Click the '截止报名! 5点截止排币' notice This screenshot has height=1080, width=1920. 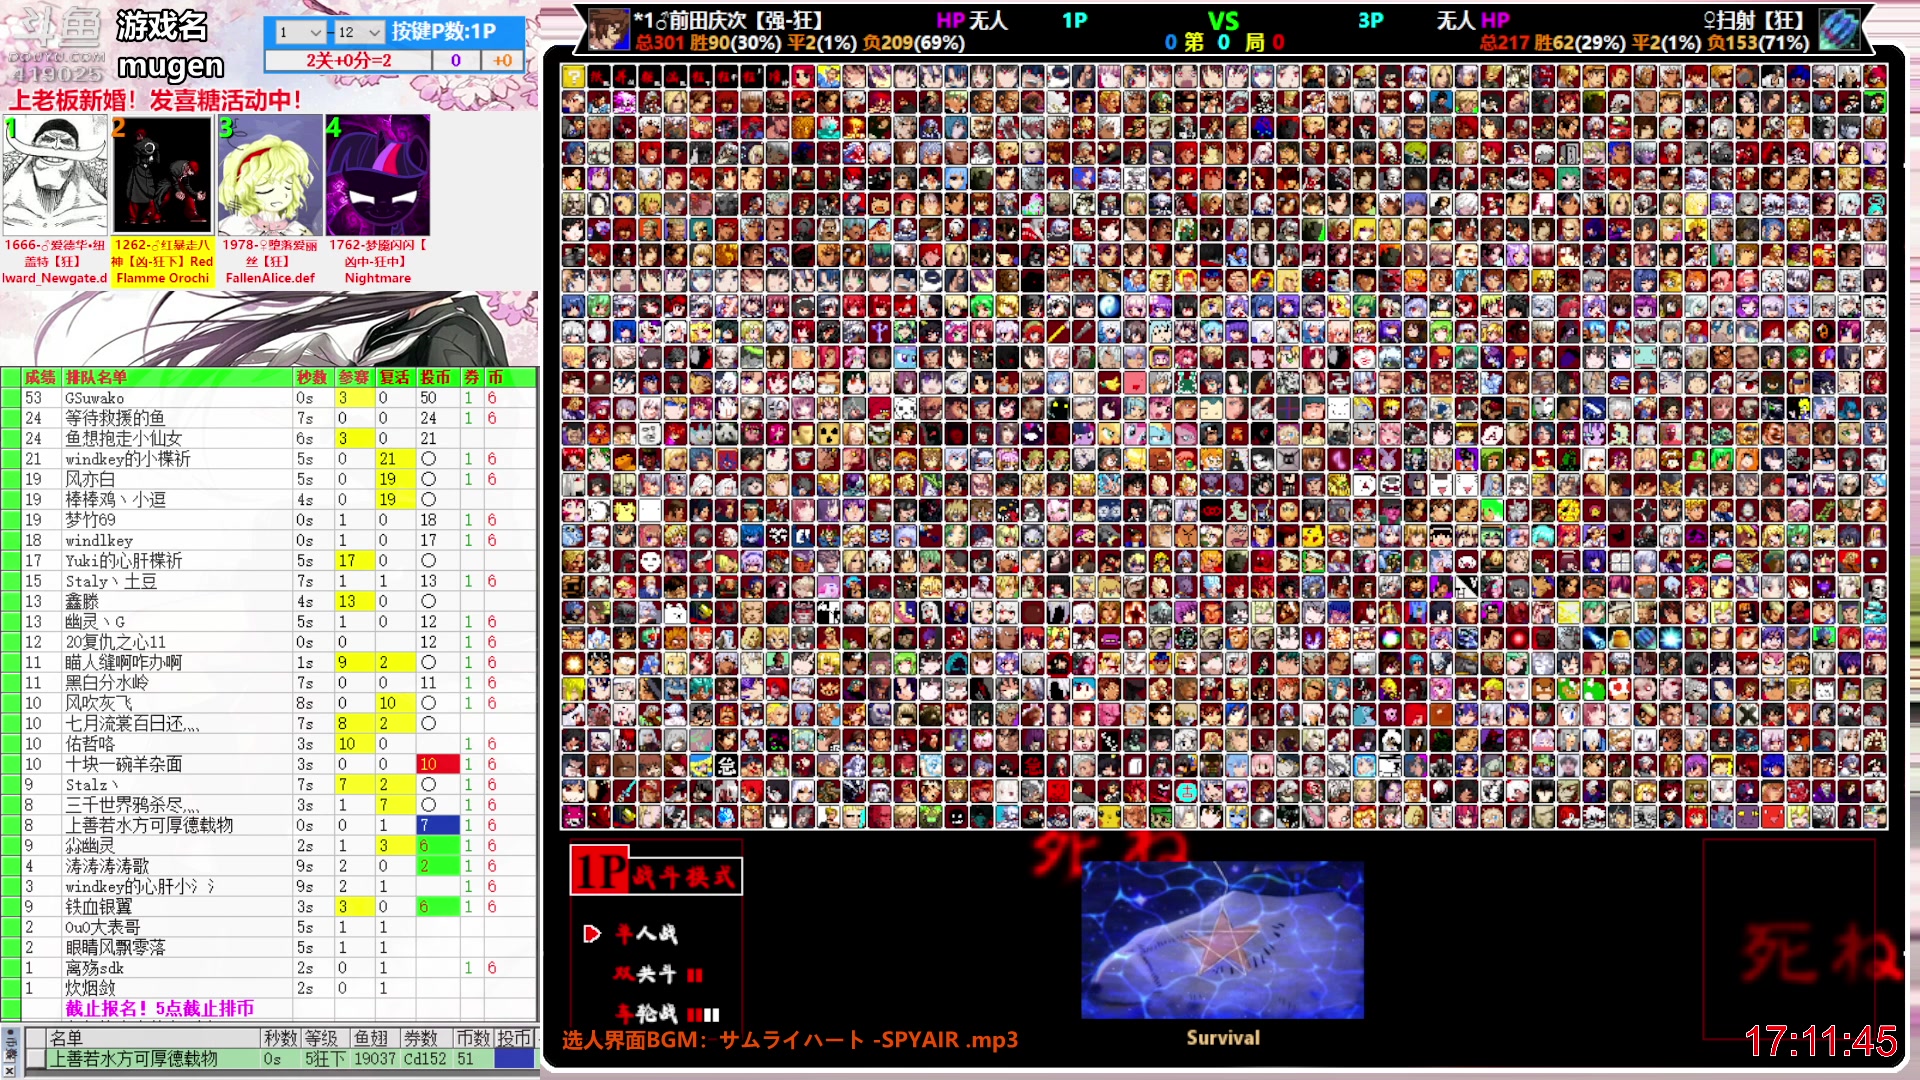tap(160, 1008)
